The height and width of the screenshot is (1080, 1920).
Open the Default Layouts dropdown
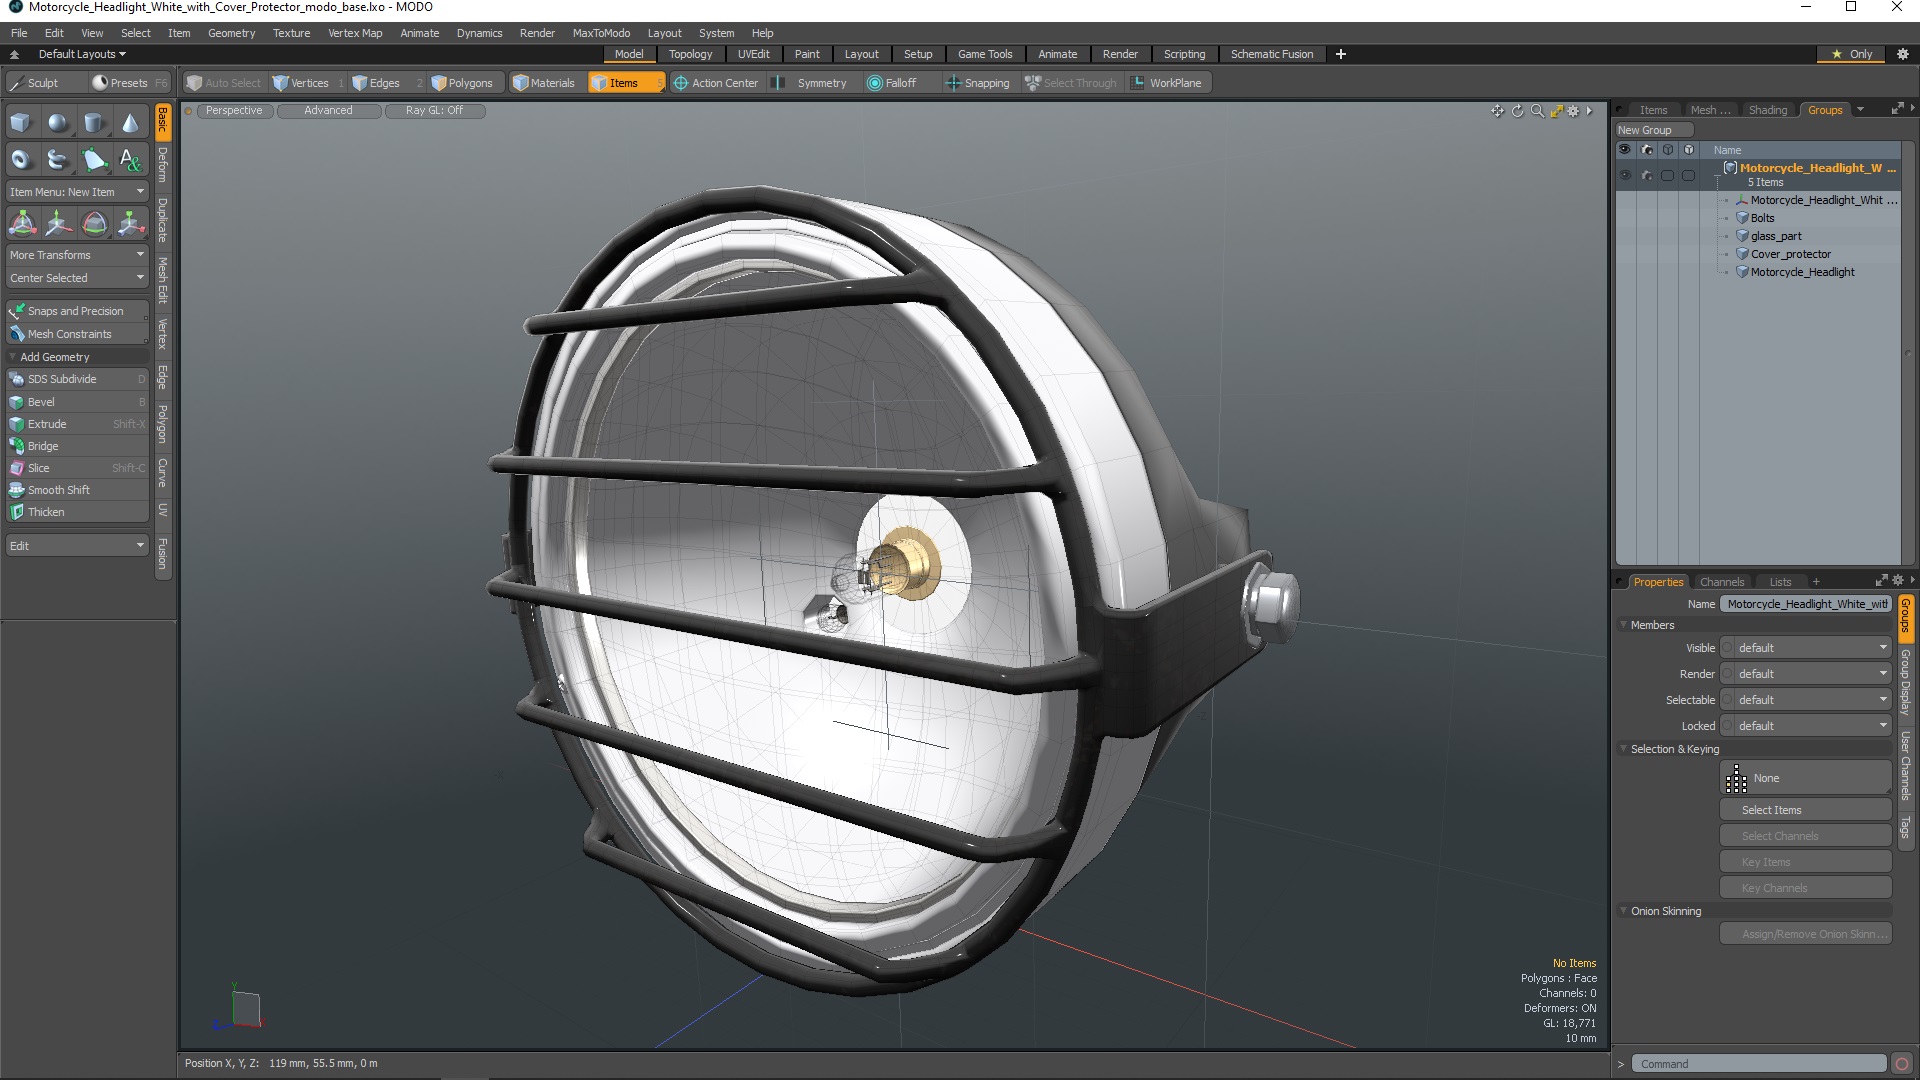[x=82, y=54]
